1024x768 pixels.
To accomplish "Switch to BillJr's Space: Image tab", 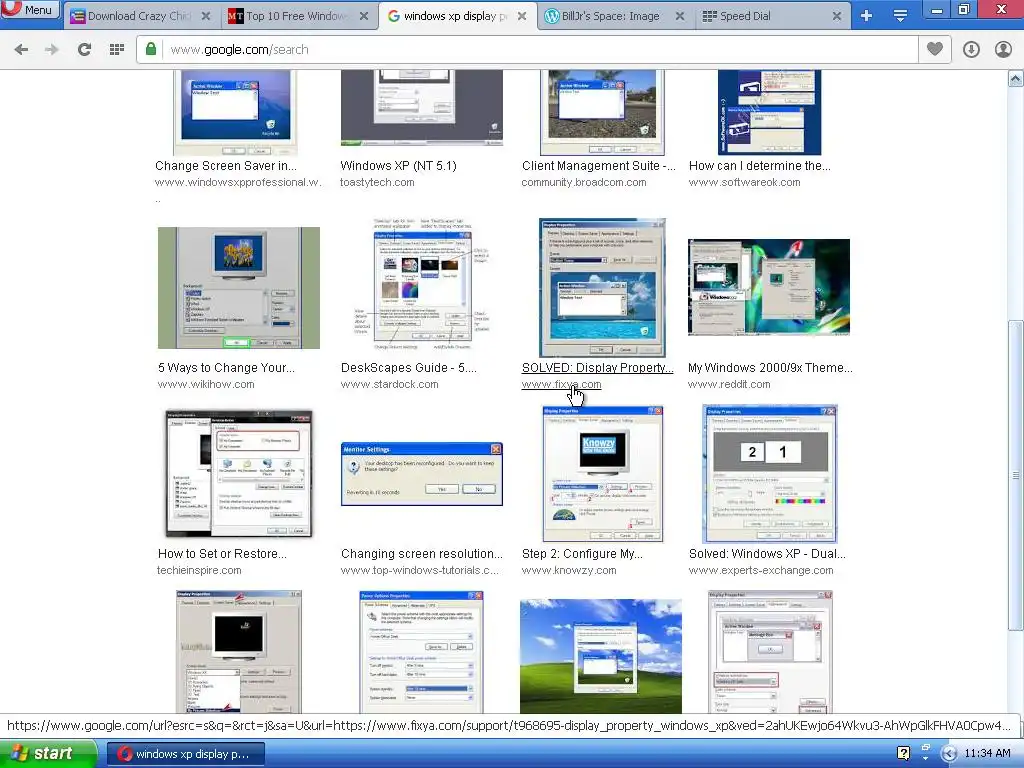I will [610, 16].
